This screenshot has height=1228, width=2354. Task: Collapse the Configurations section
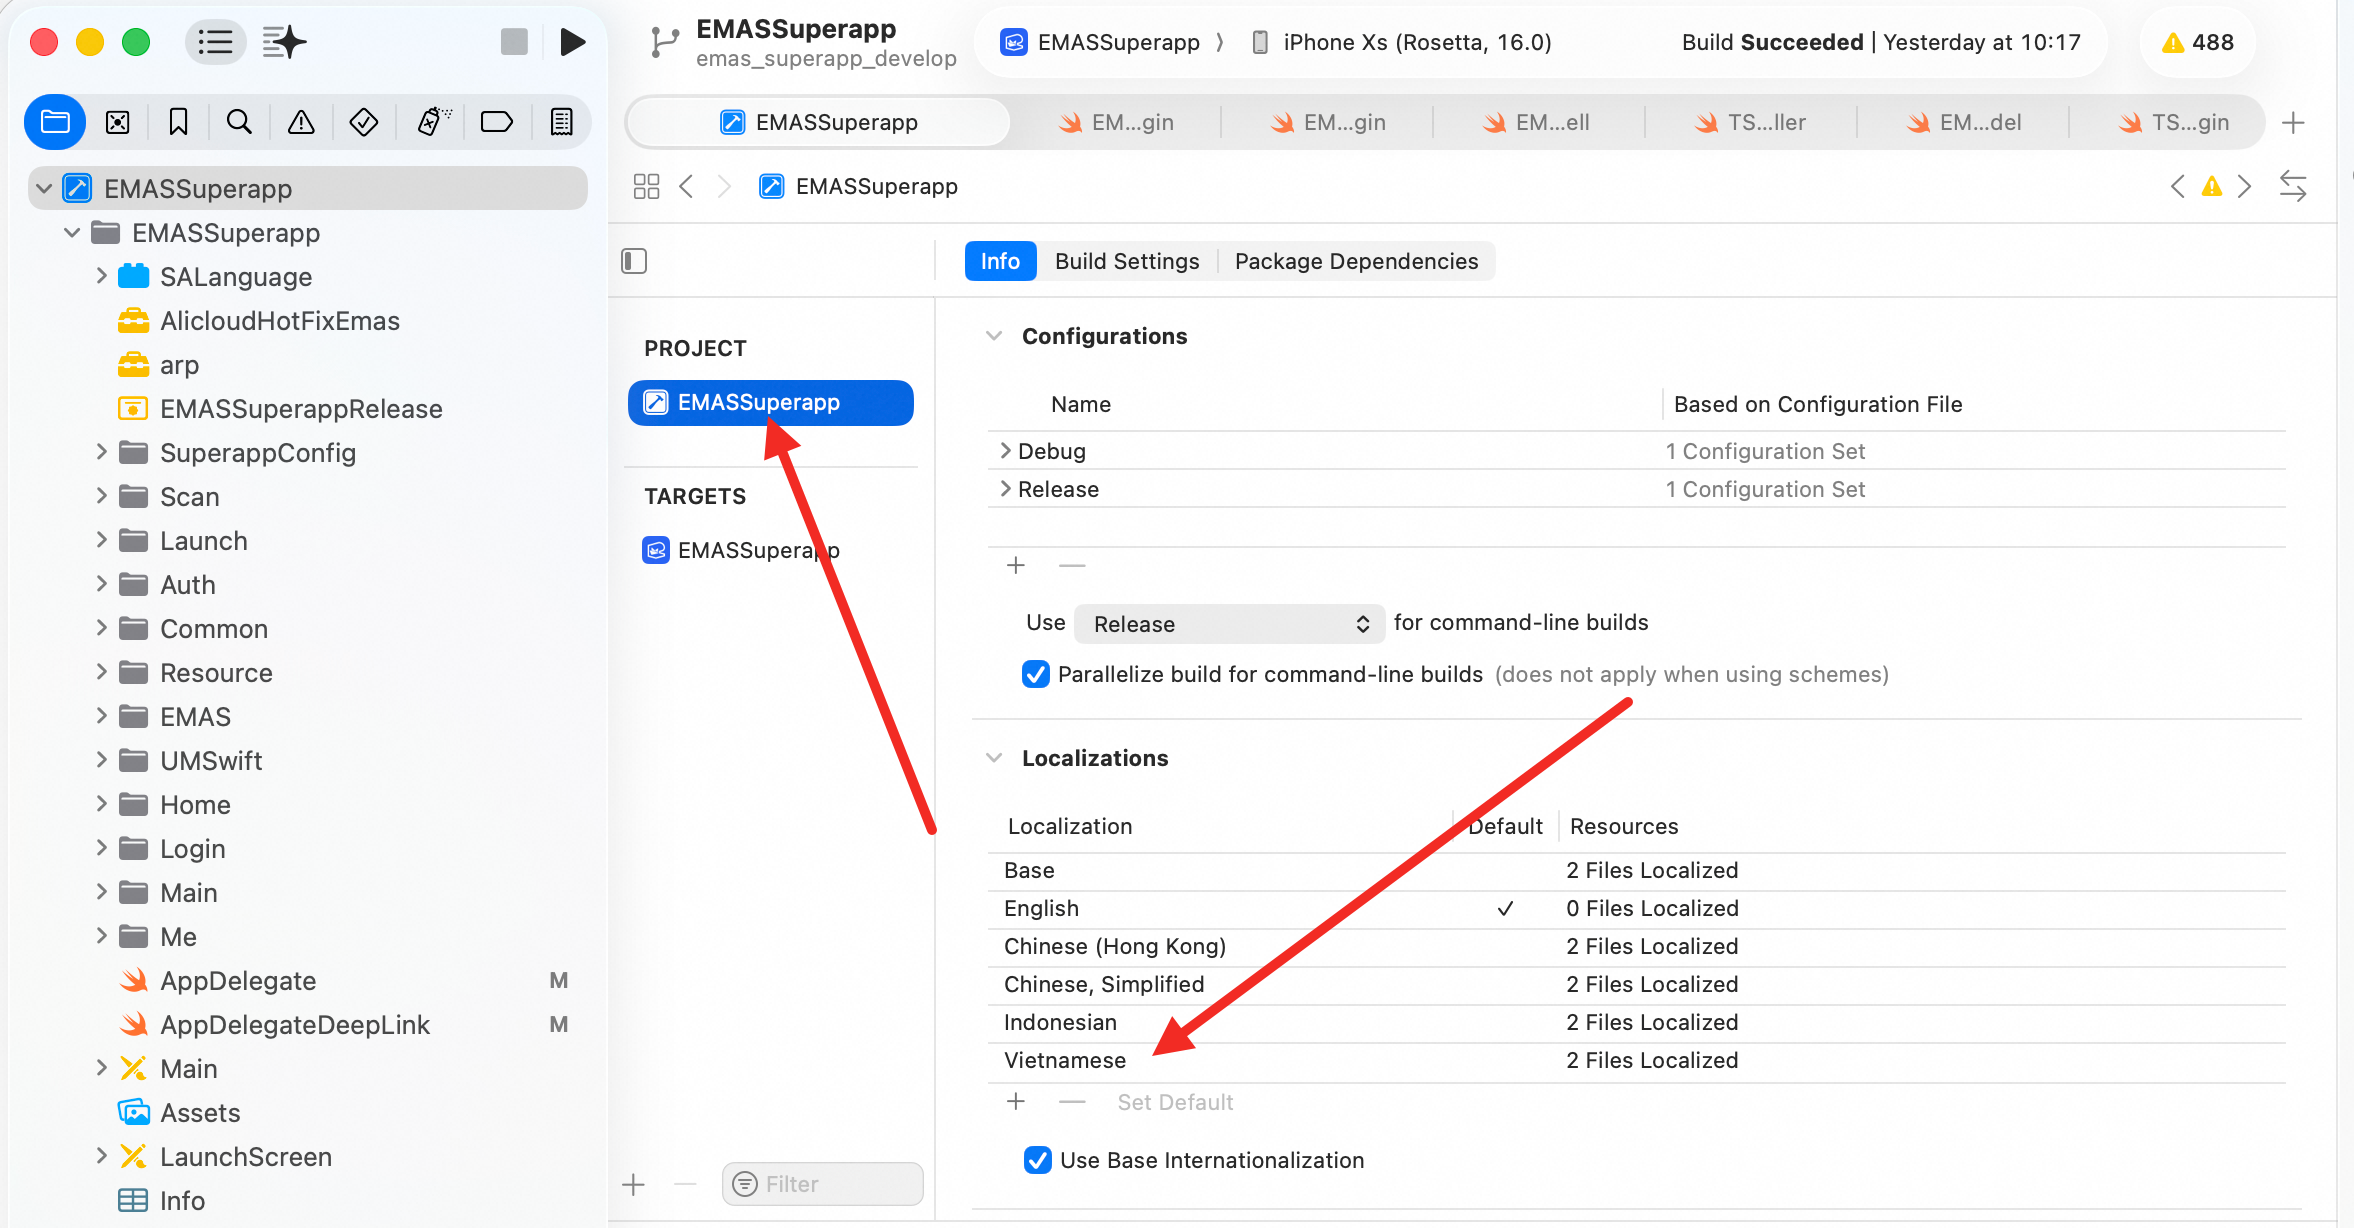pyautogui.click(x=994, y=336)
